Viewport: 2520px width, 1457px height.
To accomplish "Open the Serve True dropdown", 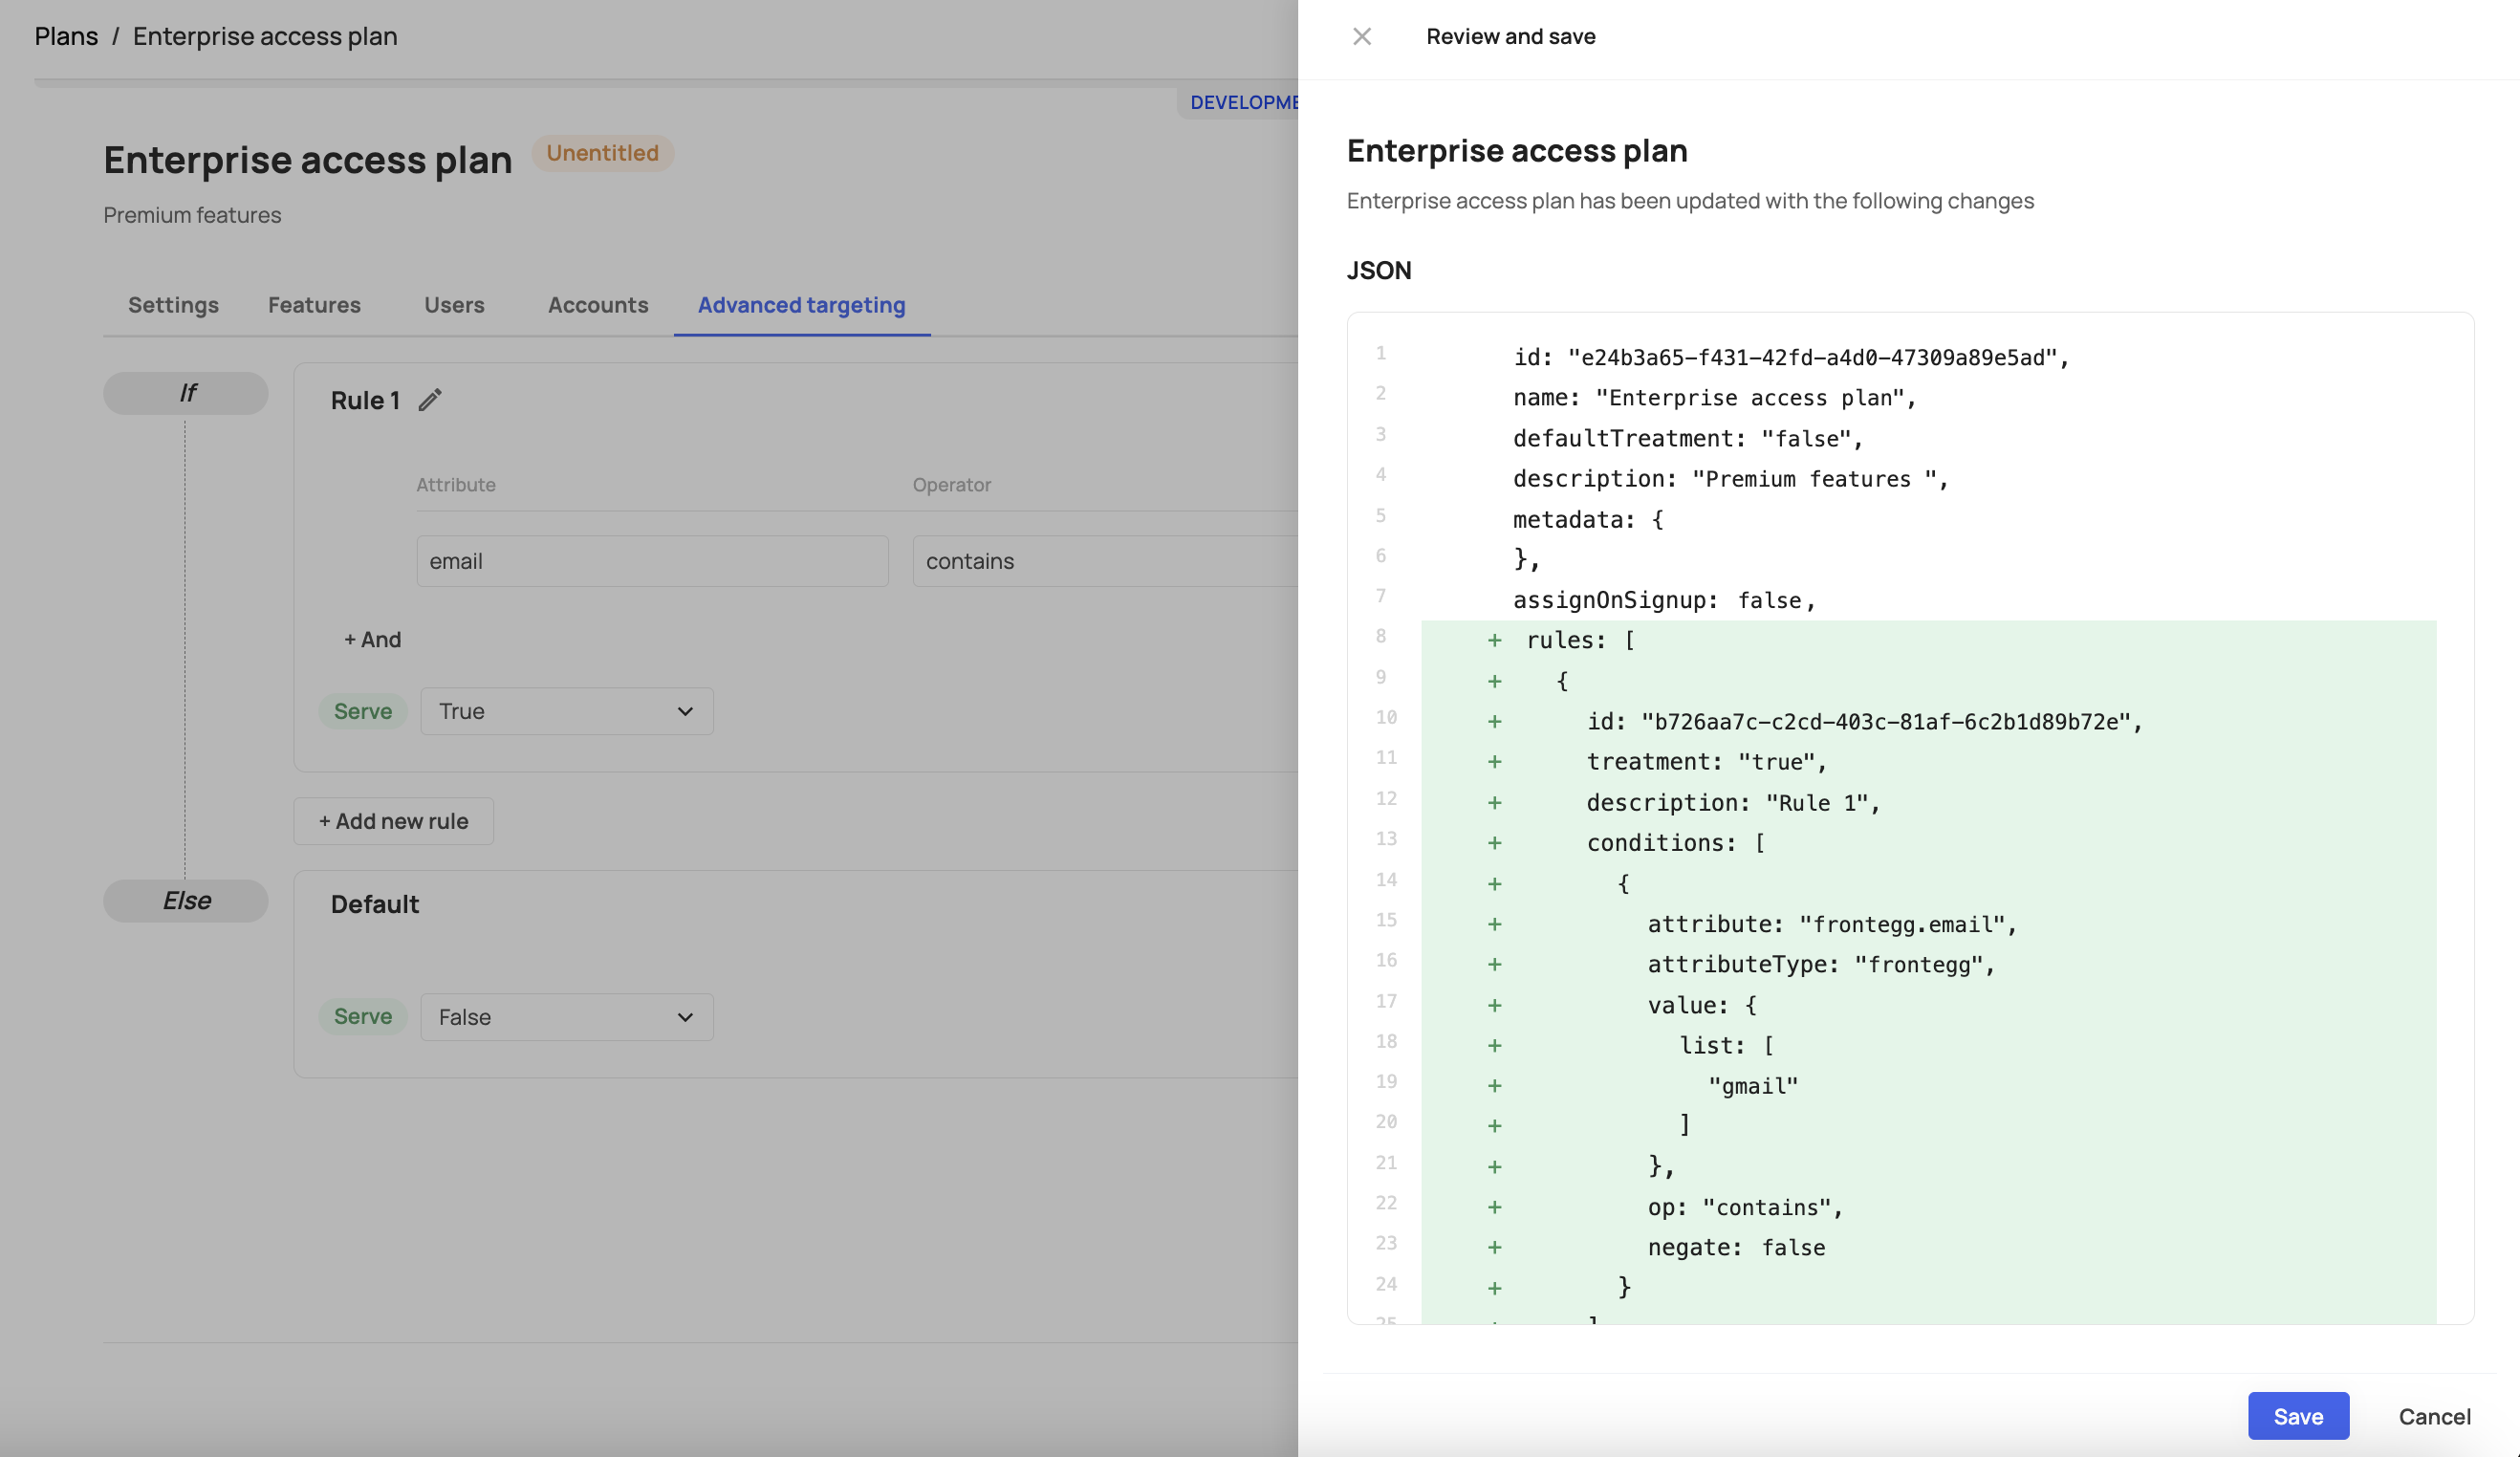I will coord(566,711).
